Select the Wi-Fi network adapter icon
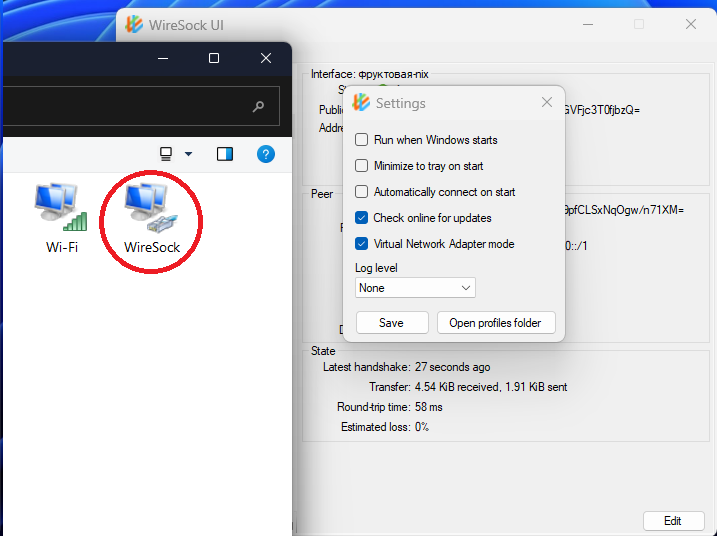 point(62,220)
